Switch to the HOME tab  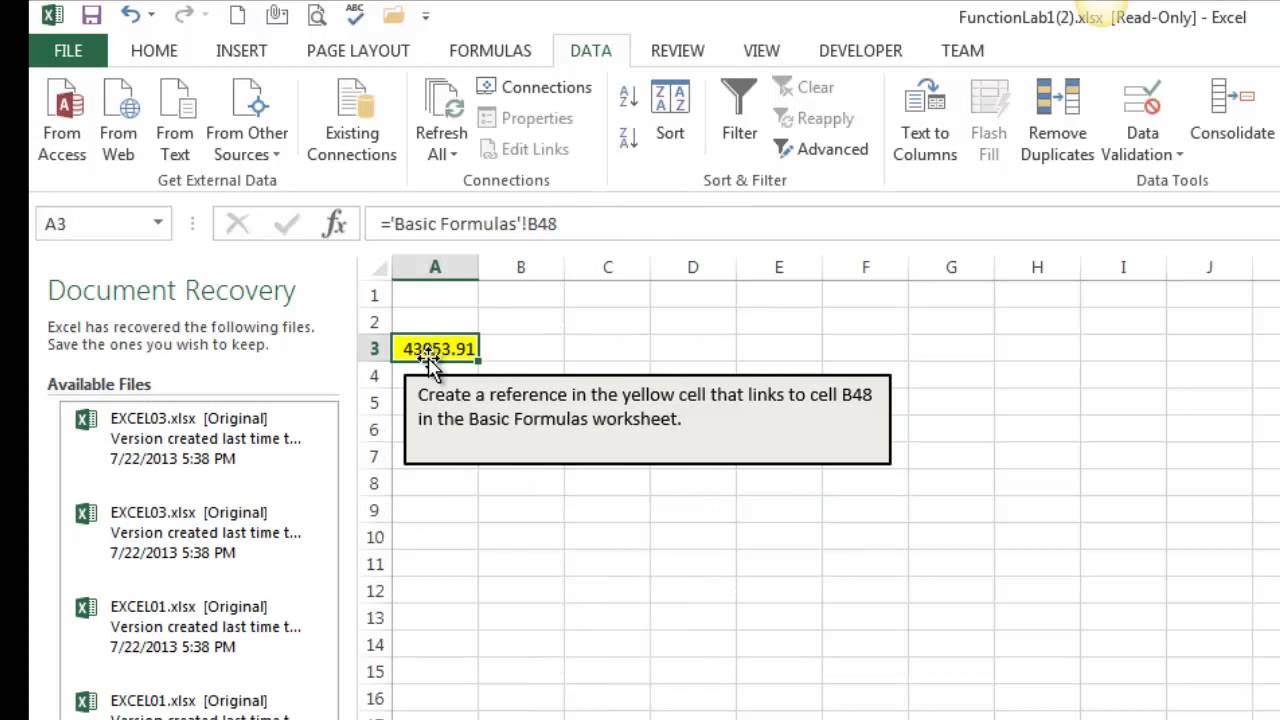click(x=154, y=50)
